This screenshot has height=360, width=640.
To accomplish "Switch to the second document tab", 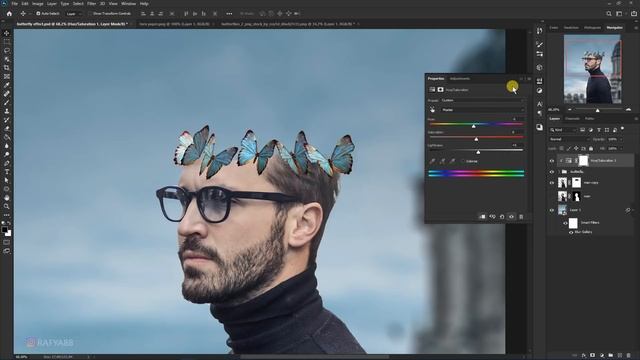I will coord(175,24).
